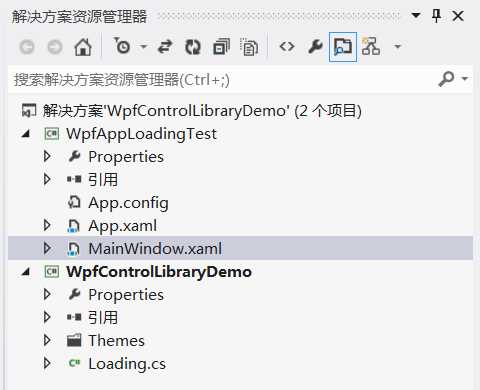Expand the Themes folder
The height and width of the screenshot is (390, 480).
(x=47, y=340)
